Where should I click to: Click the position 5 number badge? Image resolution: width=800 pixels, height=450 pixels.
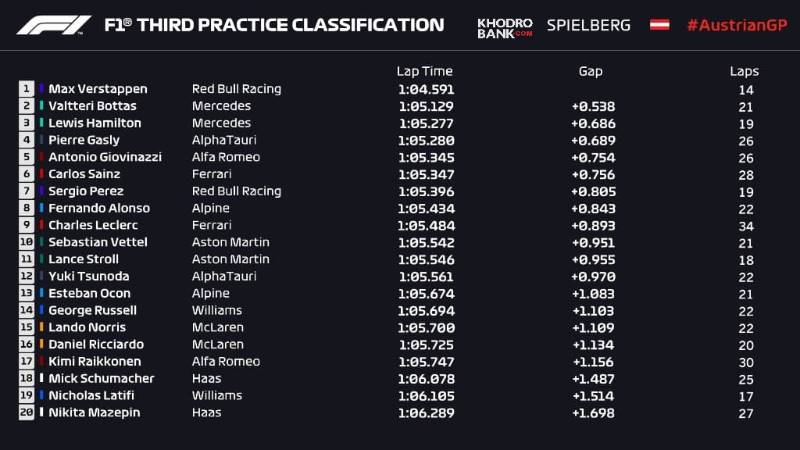pyautogui.click(x=26, y=157)
